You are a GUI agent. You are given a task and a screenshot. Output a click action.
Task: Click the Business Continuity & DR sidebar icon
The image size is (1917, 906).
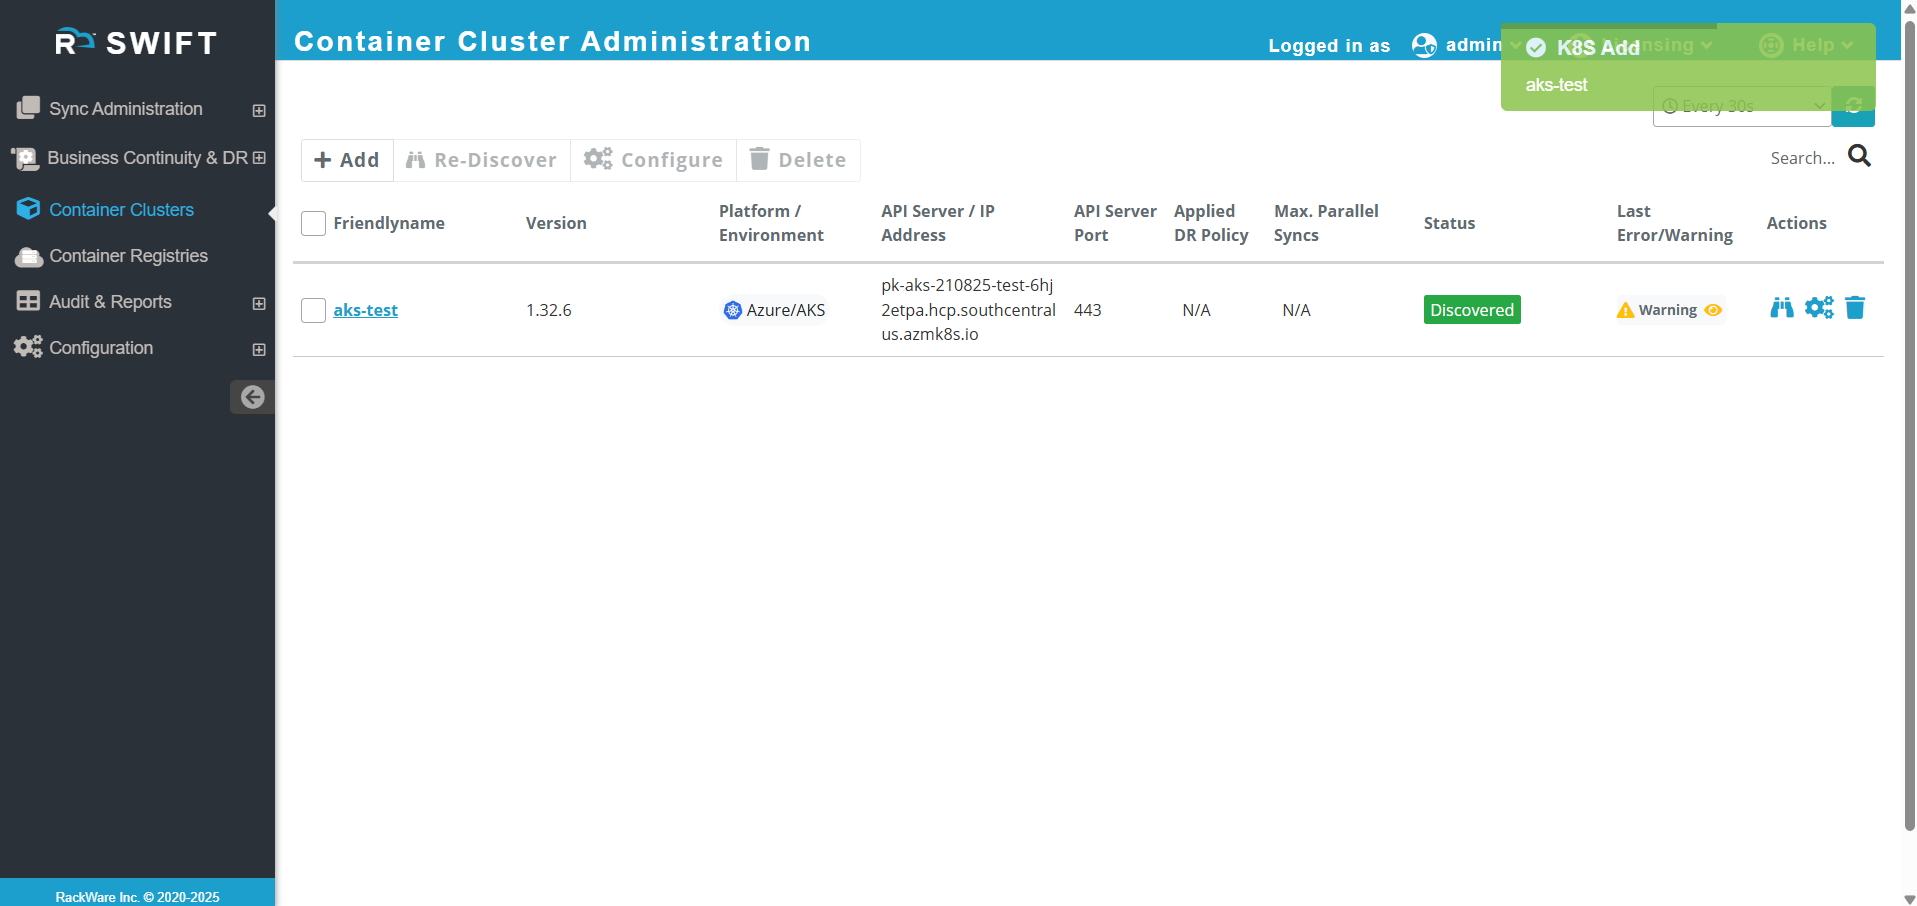tap(25, 158)
